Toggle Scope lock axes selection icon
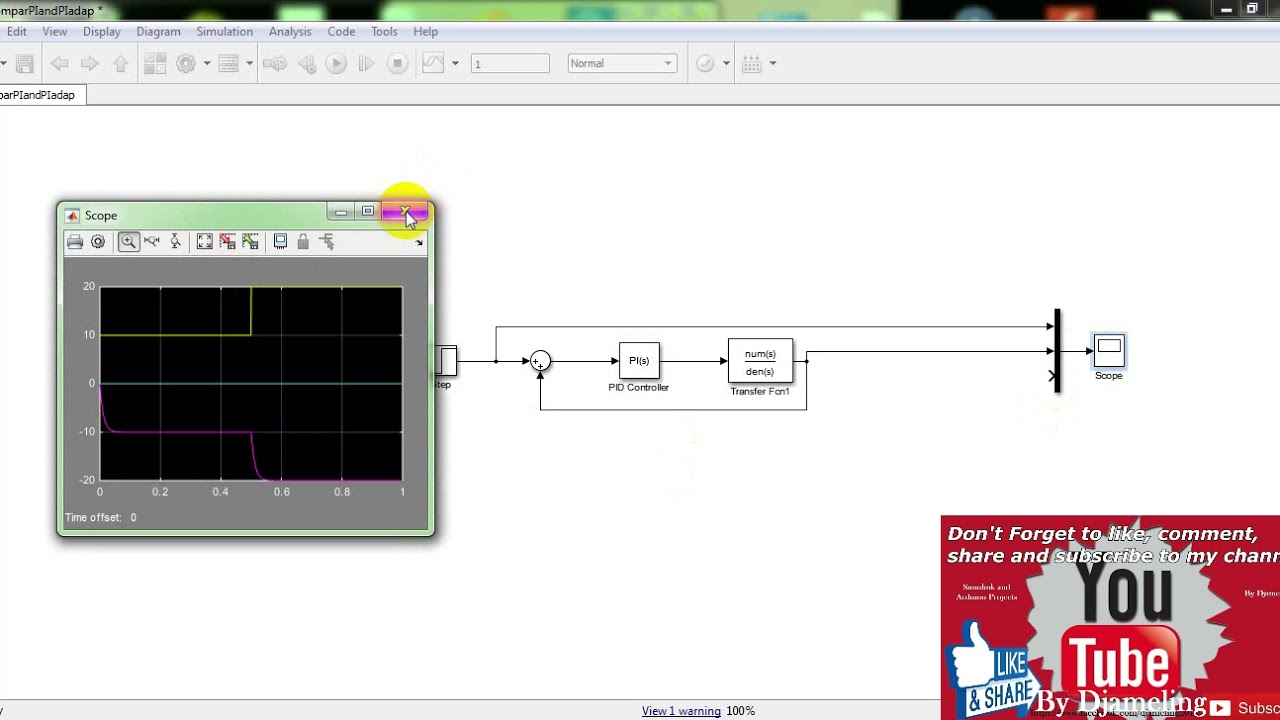The image size is (1280, 720). (303, 241)
